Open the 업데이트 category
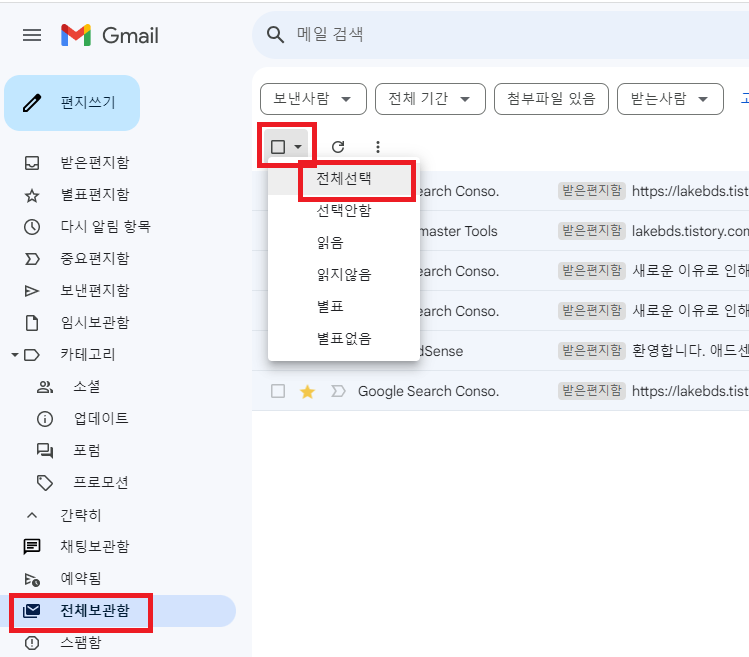 [101, 419]
